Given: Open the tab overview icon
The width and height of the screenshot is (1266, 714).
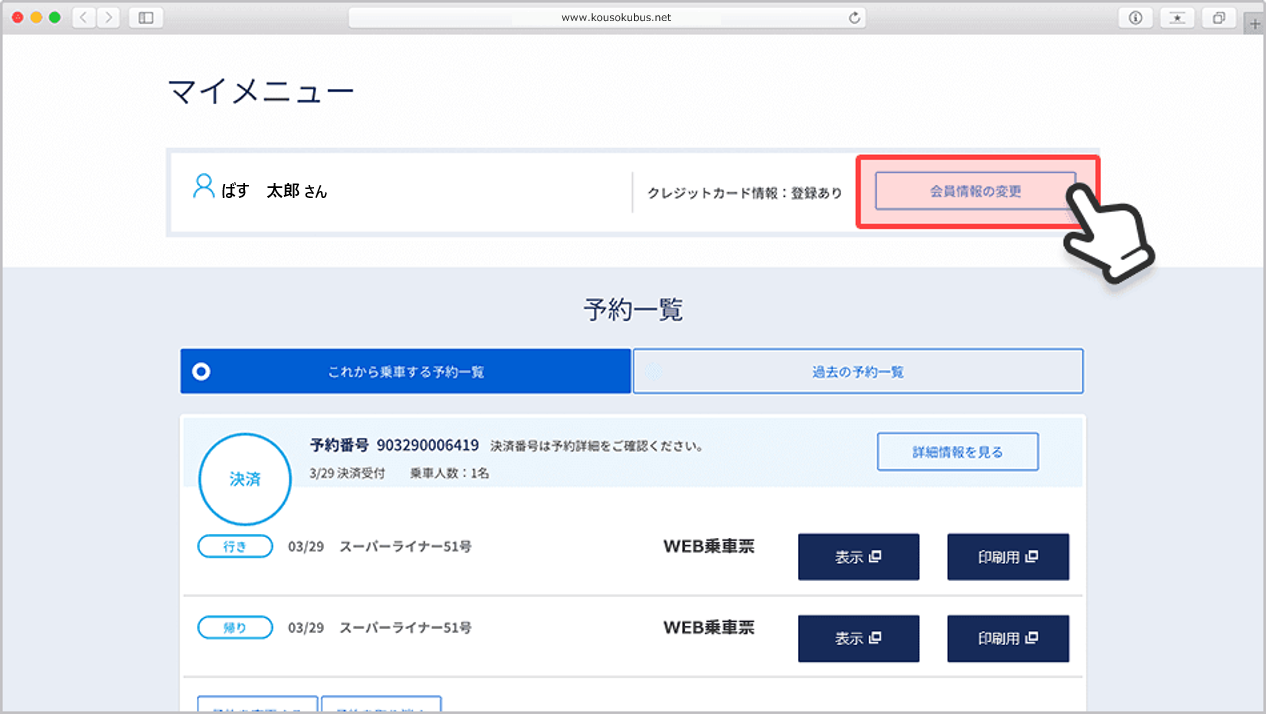Looking at the screenshot, I should point(1218,17).
